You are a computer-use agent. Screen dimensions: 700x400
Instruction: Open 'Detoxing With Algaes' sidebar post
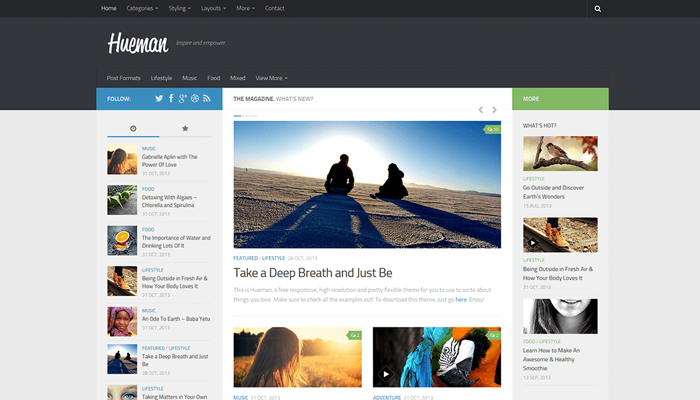click(169, 201)
